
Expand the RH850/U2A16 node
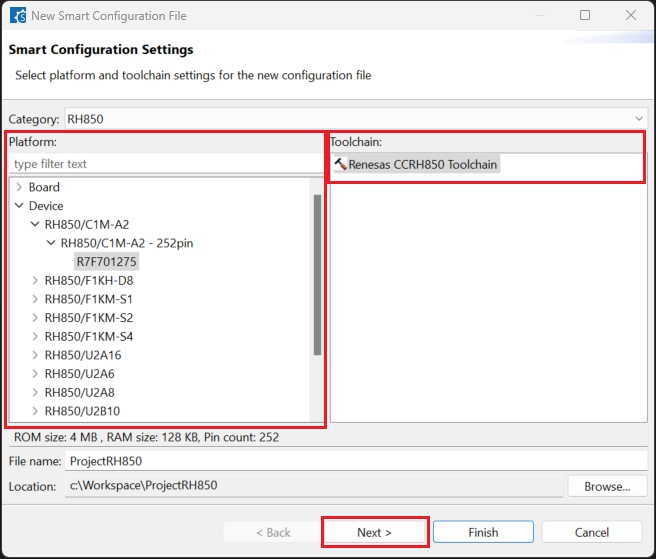point(35,355)
